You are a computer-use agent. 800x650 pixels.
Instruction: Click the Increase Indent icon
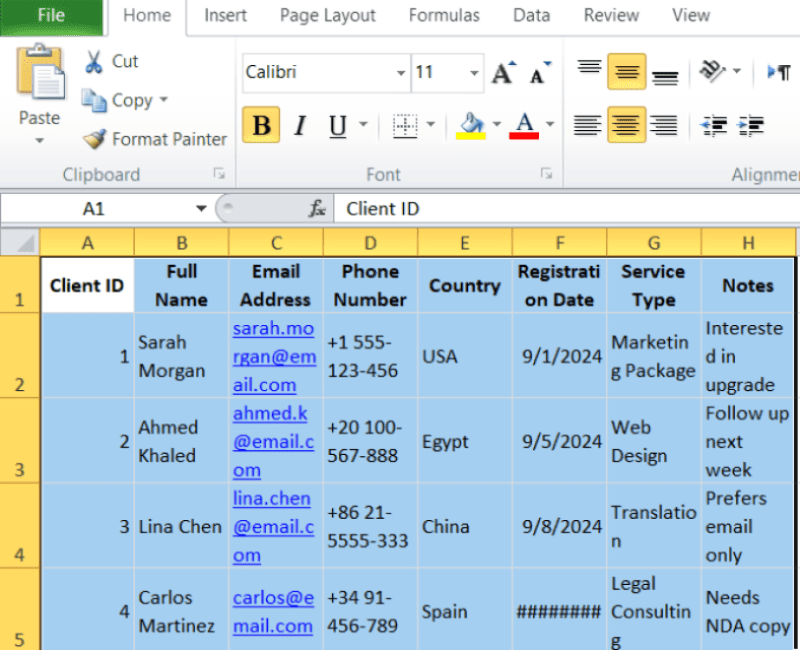(x=750, y=126)
